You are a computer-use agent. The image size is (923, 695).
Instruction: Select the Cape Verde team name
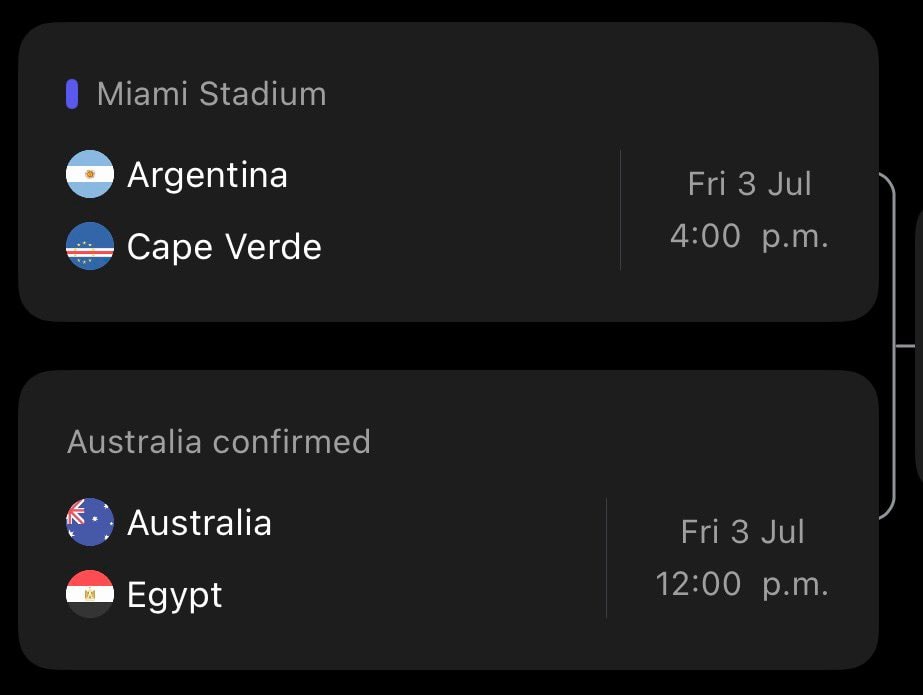click(x=224, y=247)
